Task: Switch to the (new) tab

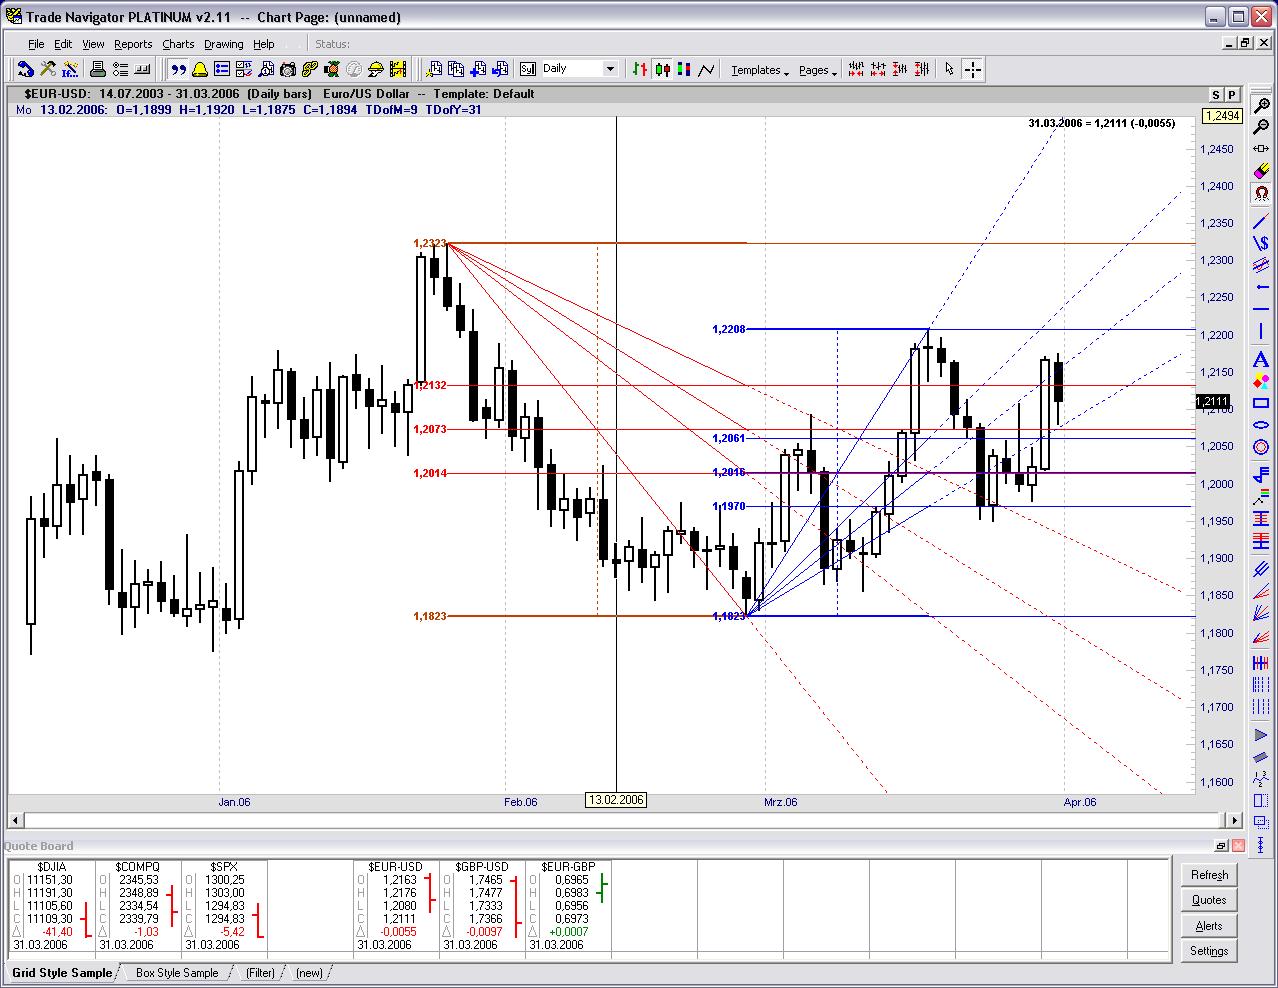Action: pos(309,973)
